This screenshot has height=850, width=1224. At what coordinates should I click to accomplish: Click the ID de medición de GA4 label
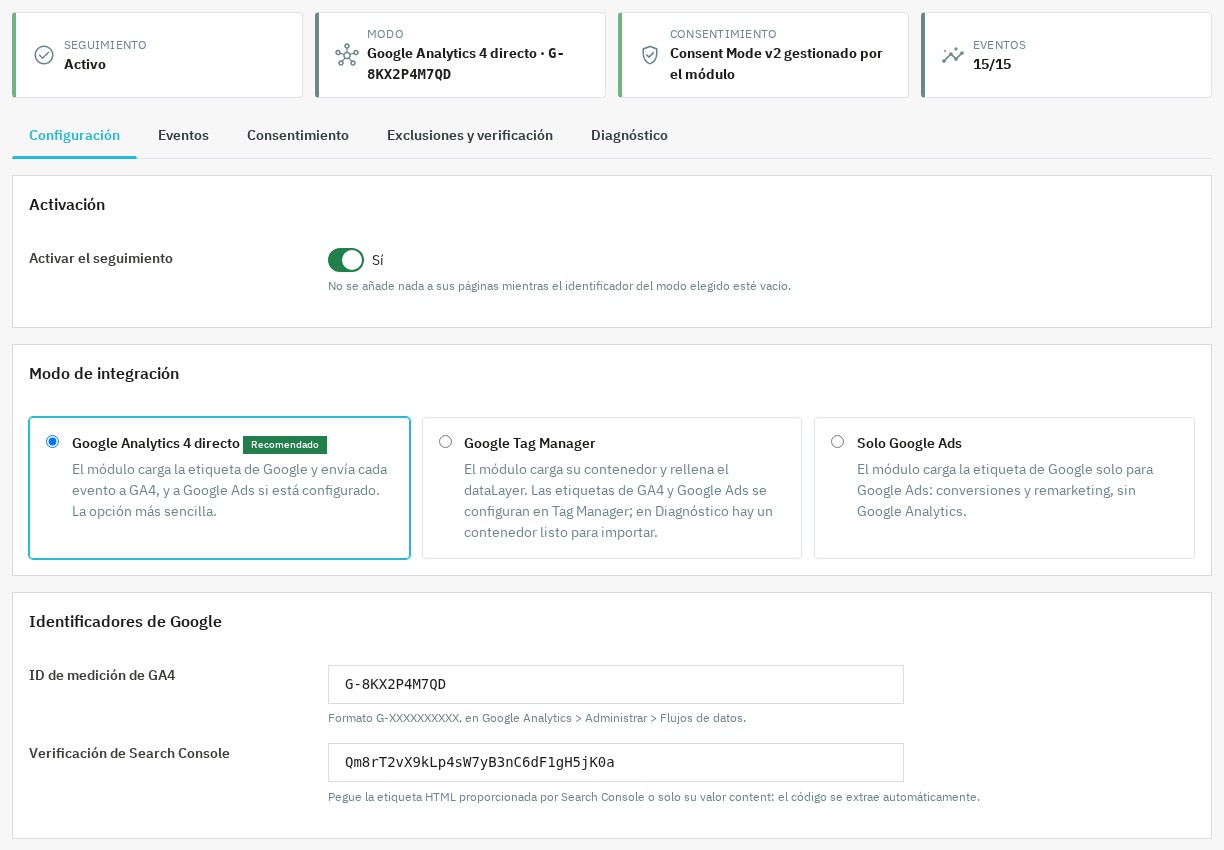coord(102,675)
